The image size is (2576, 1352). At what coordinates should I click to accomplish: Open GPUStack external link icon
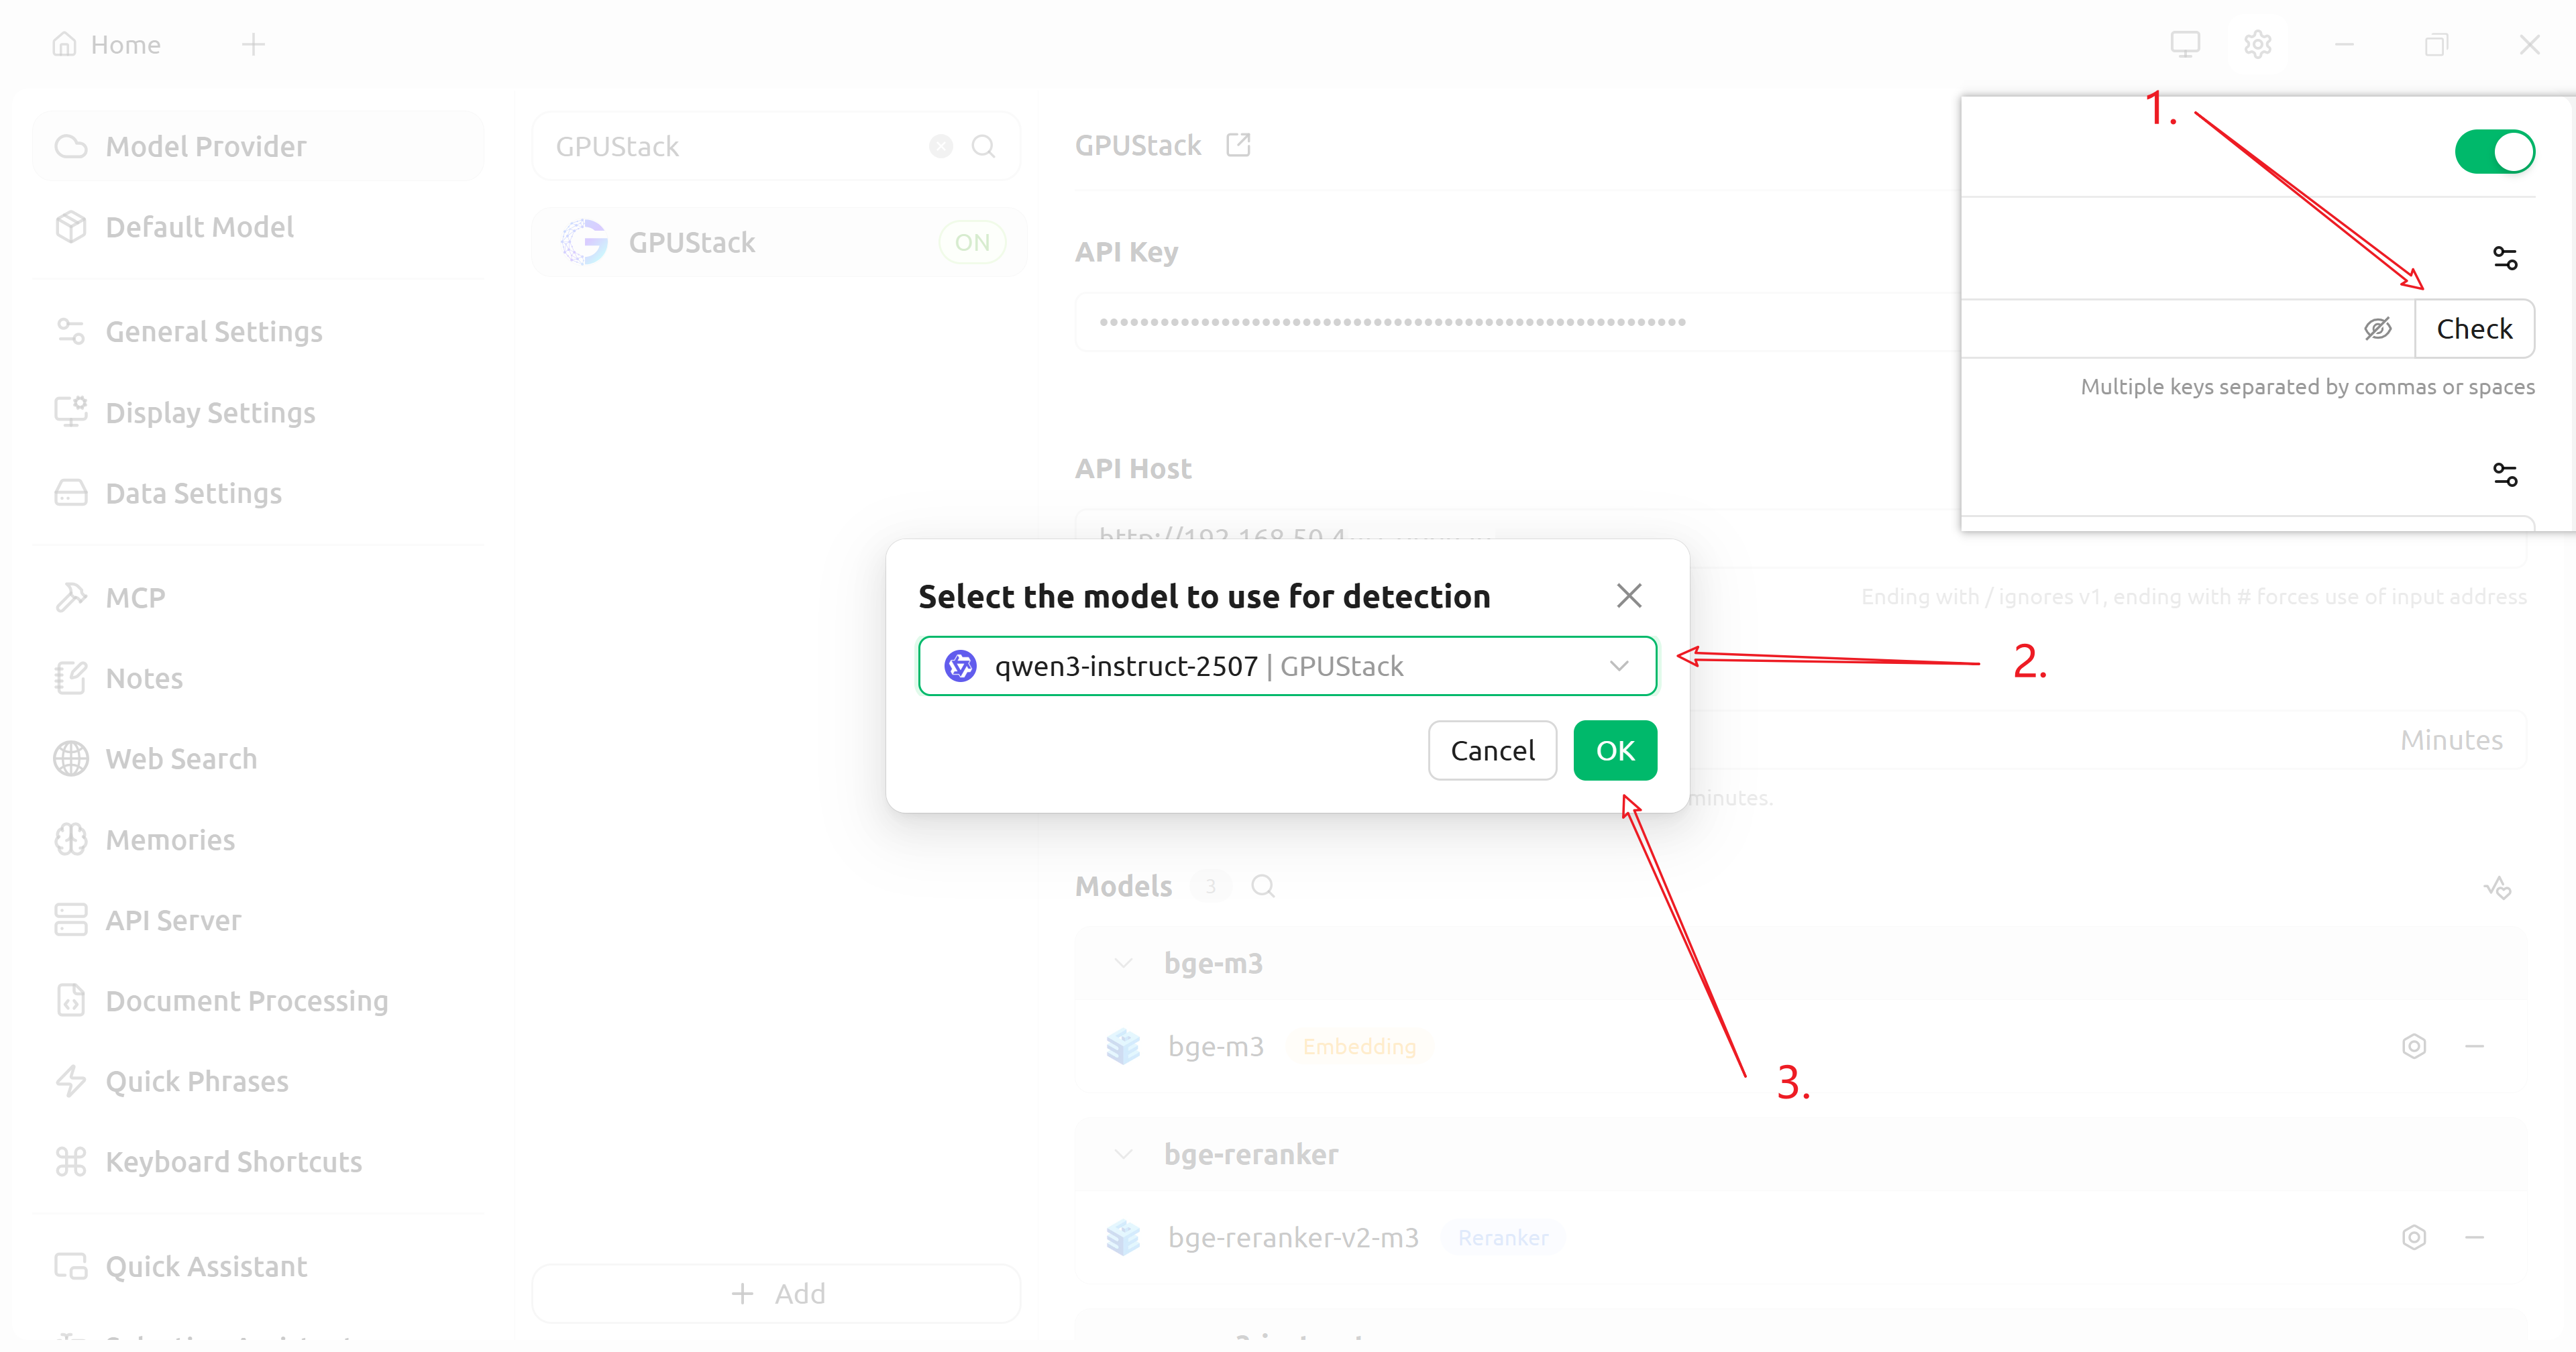[1238, 146]
